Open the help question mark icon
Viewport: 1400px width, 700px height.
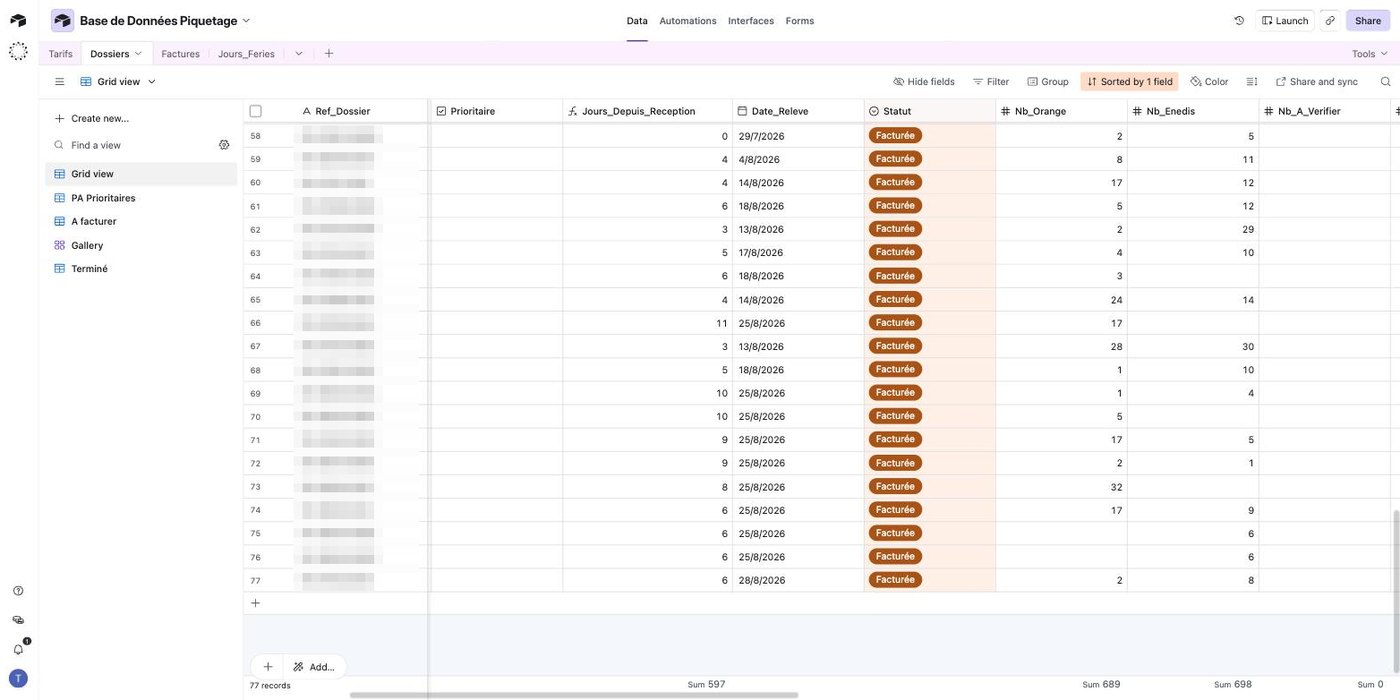click(18, 591)
